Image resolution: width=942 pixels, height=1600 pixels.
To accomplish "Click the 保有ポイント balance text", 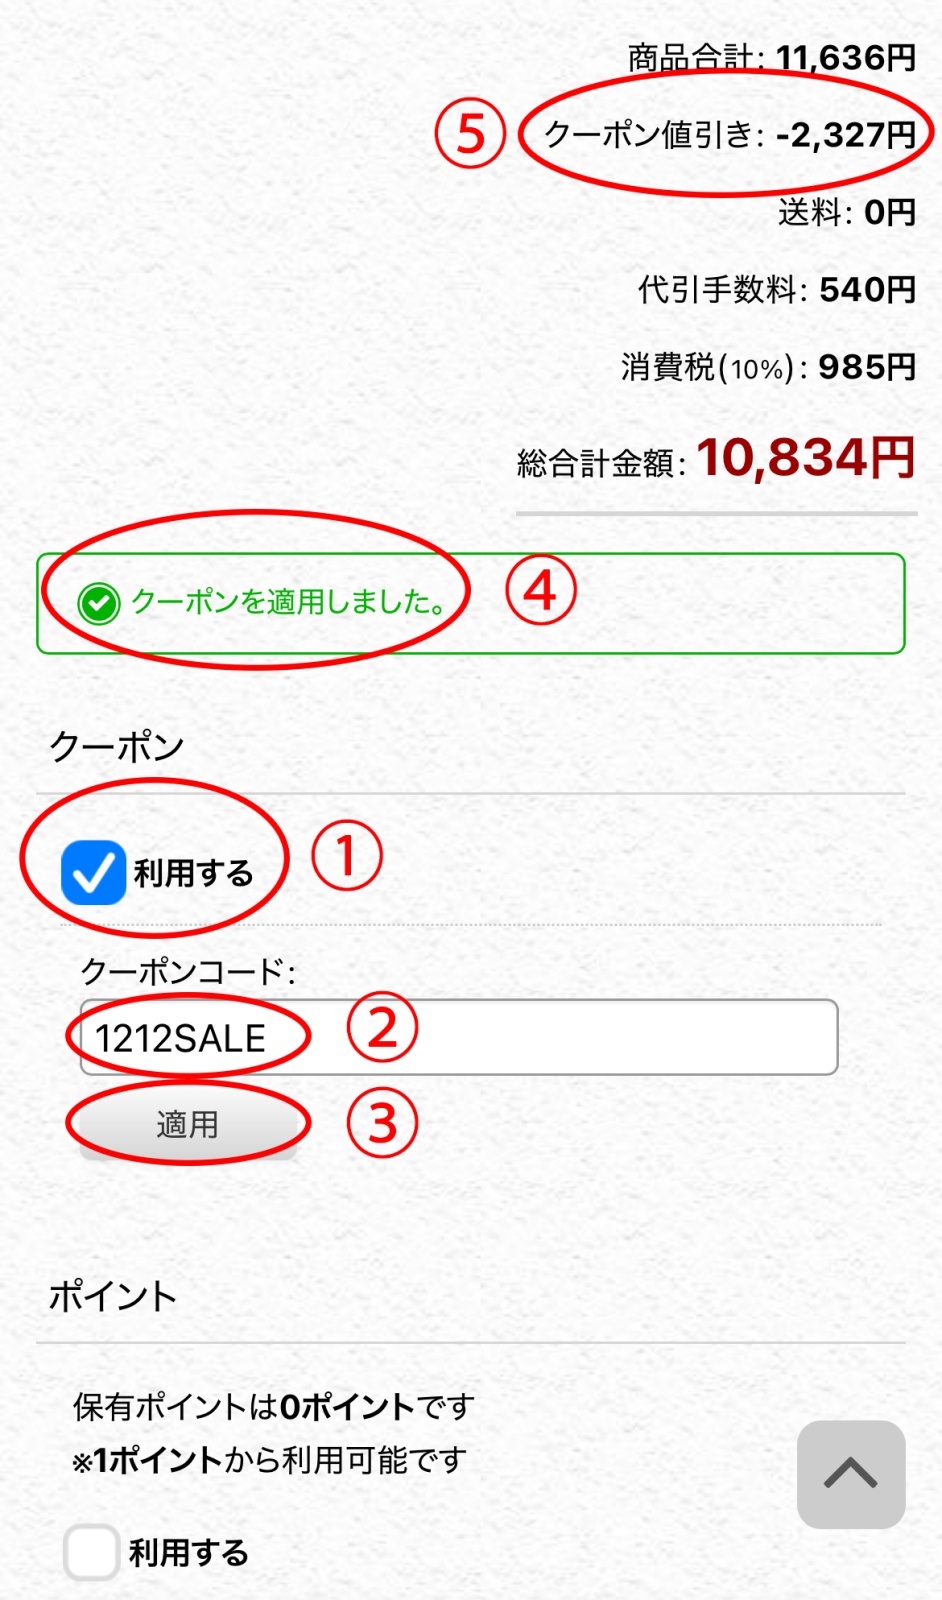I will (x=273, y=1407).
